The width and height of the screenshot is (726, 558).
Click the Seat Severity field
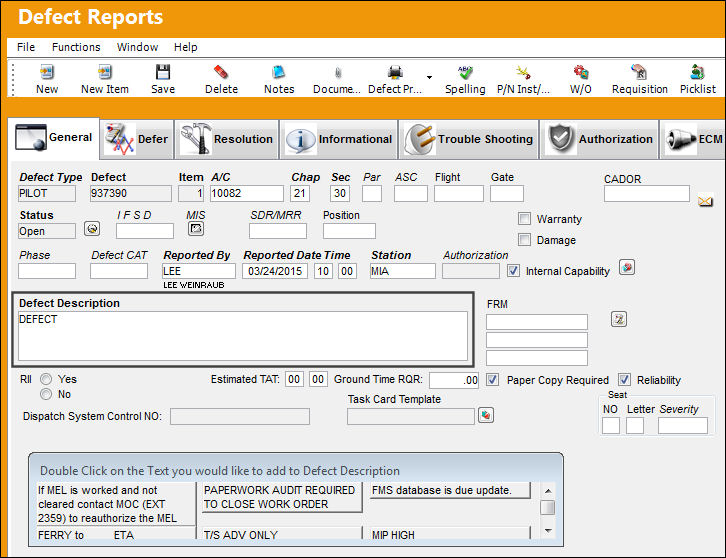[x=682, y=425]
